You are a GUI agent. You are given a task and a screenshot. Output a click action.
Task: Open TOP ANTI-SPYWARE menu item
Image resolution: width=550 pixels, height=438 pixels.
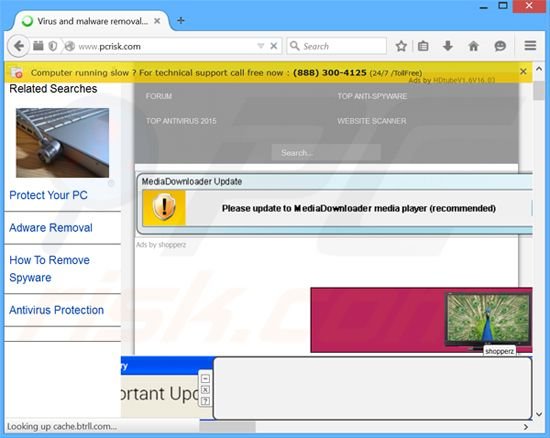tap(372, 96)
